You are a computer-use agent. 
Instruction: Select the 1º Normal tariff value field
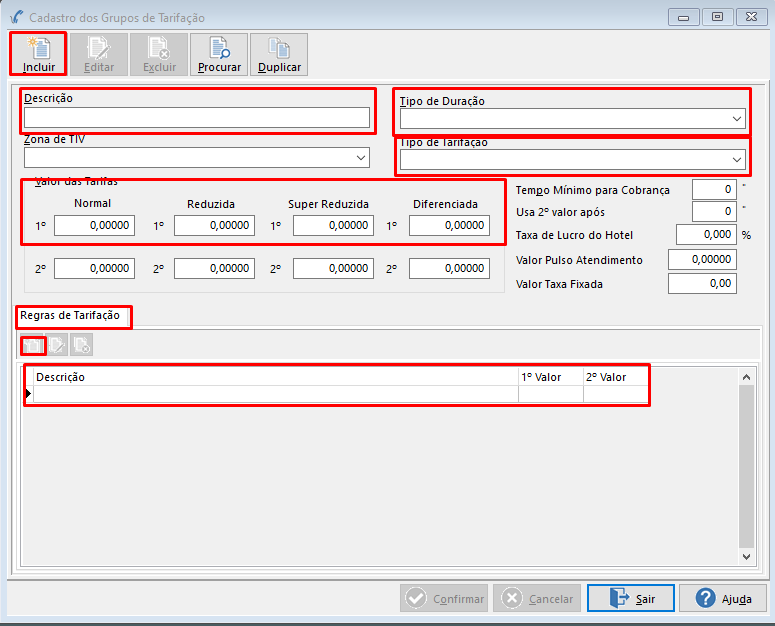tap(94, 225)
